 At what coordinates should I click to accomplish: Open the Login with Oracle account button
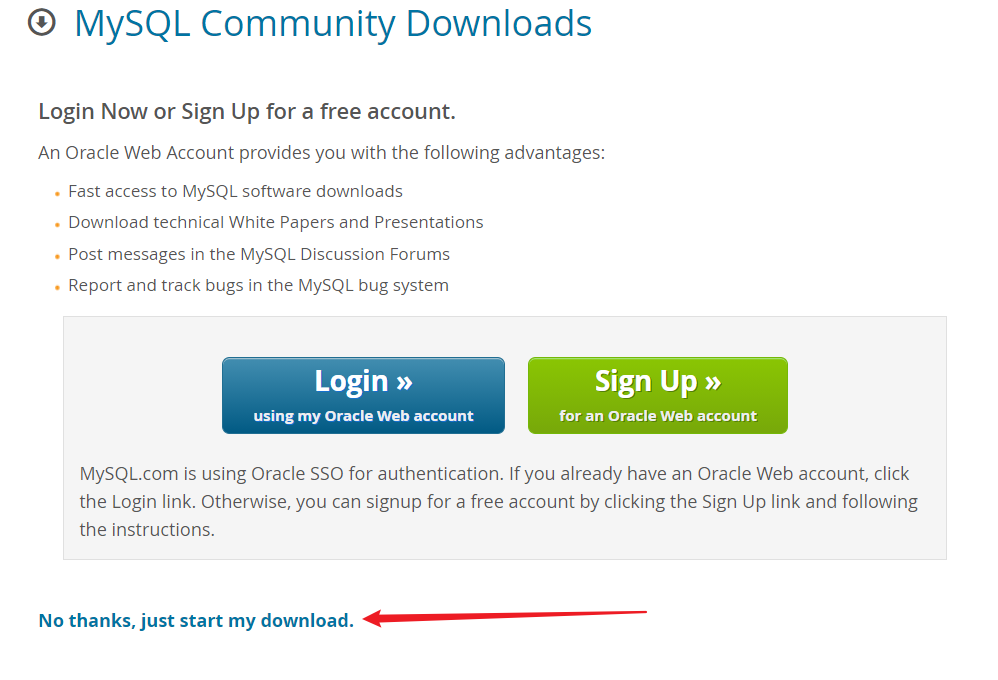pyautogui.click(x=363, y=395)
